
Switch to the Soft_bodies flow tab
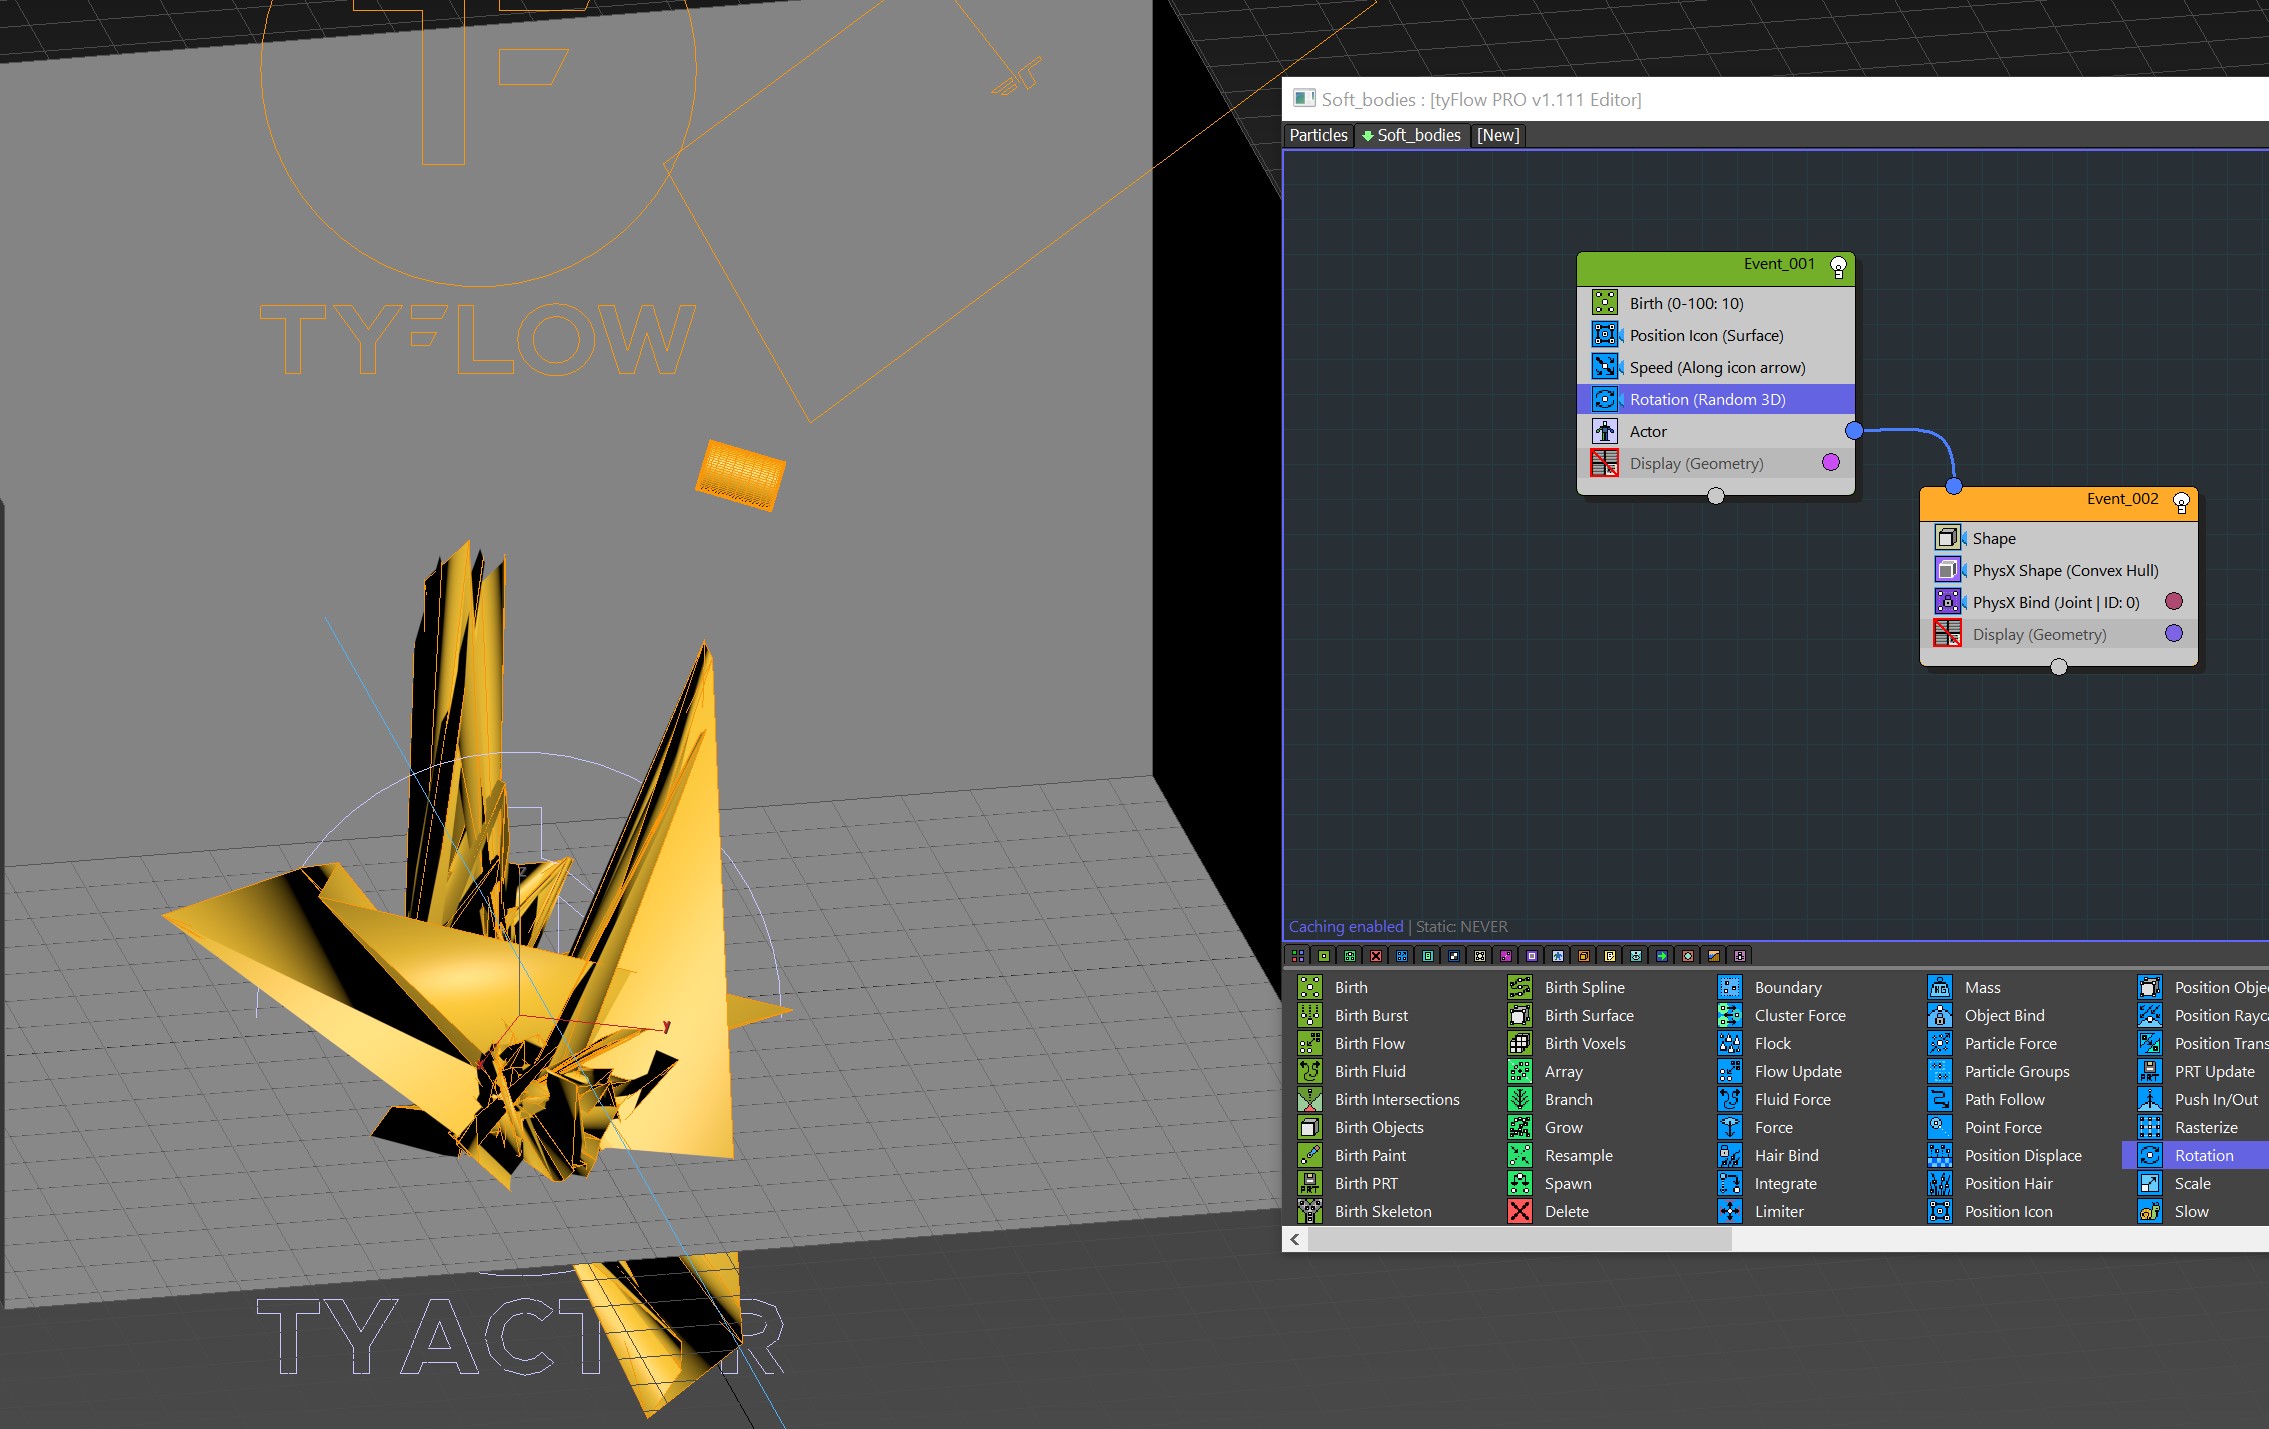tap(1411, 135)
